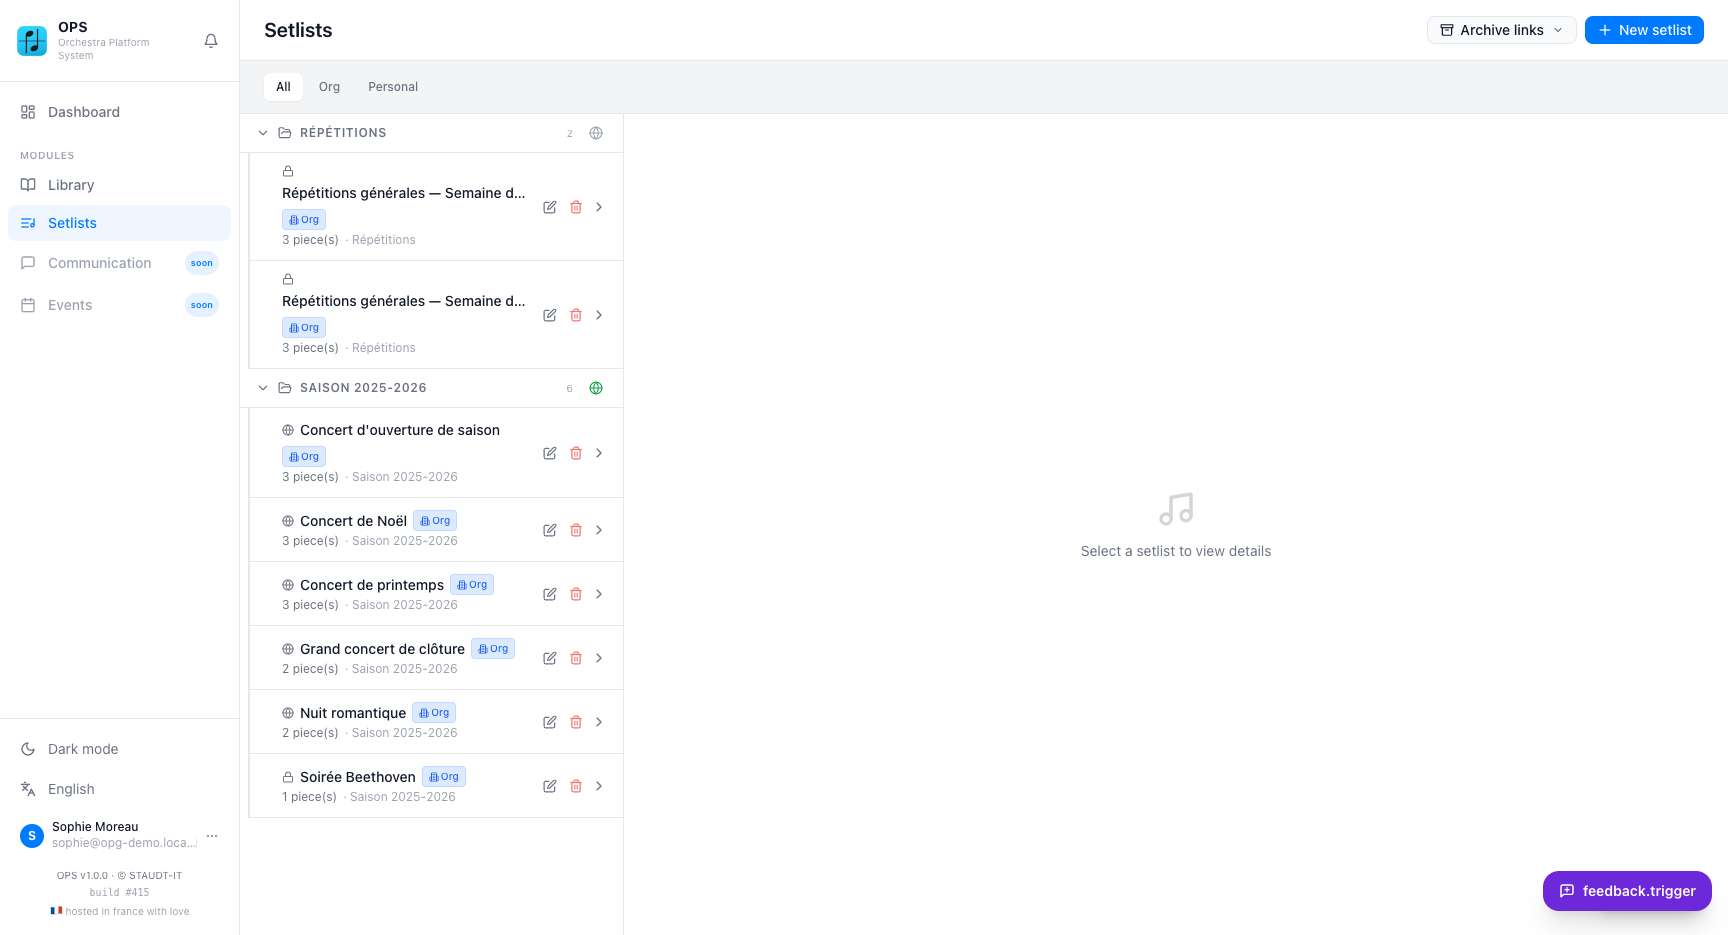
Task: Open the notifications bell
Action: click(211, 41)
